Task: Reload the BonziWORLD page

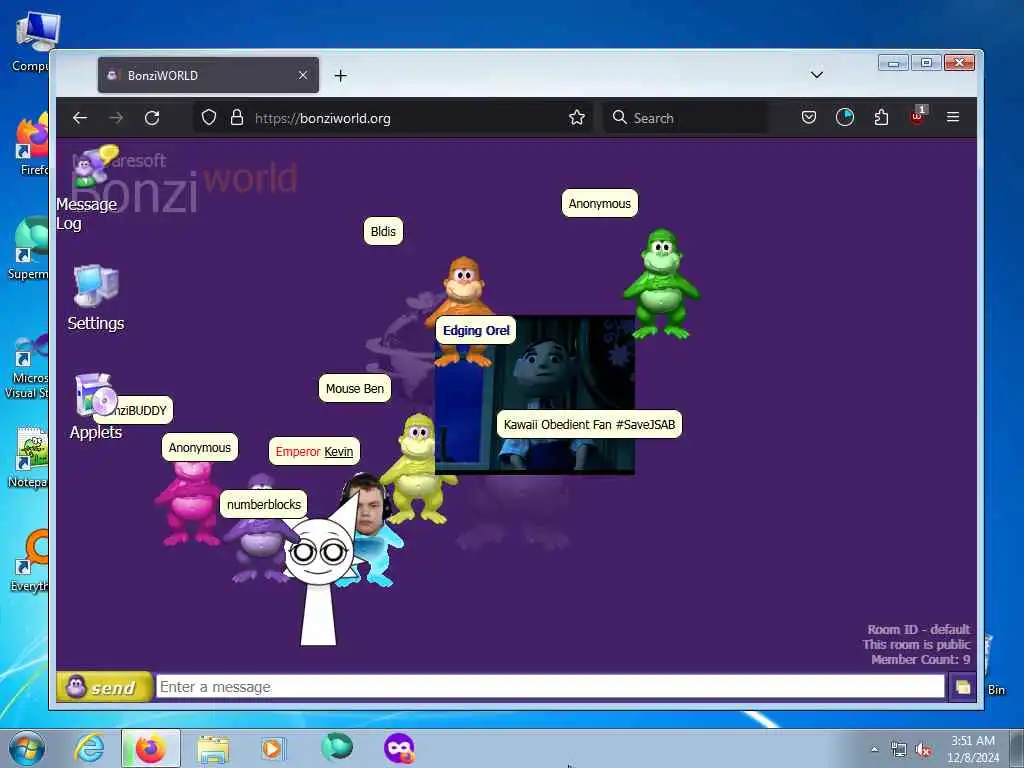Action: [152, 118]
